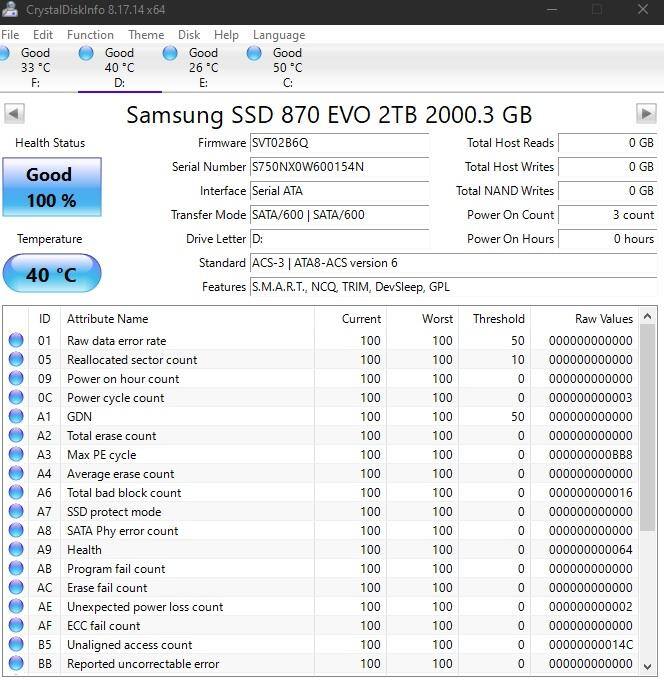Go to the next disk arrow
The image size is (664, 680).
tap(646, 114)
